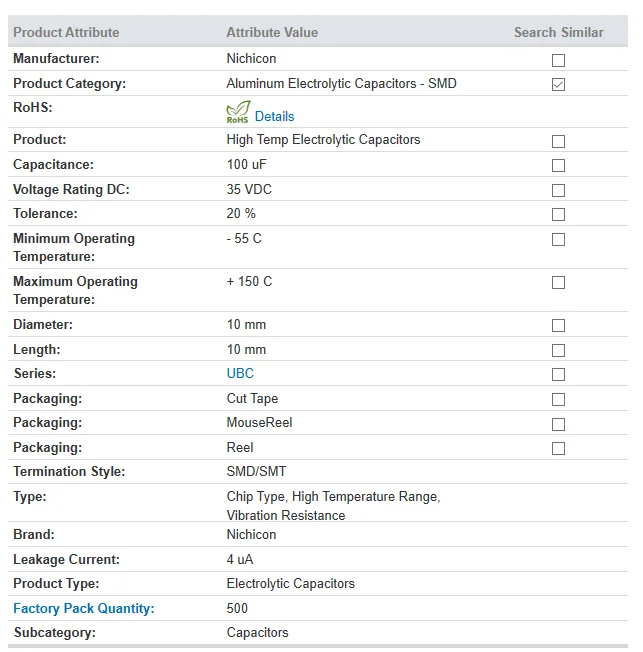Check the Cut Tape packaging checkbox
643x652 pixels.
558,400
